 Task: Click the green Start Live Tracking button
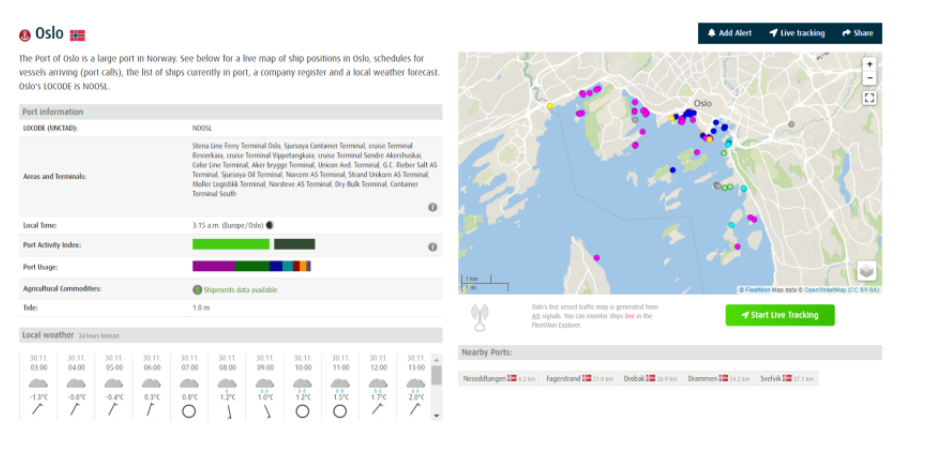pyautogui.click(x=780, y=315)
